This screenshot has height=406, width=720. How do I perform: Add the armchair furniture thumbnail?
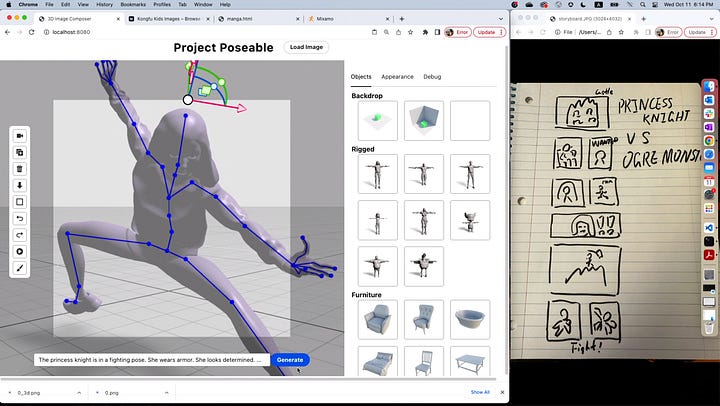pos(377,320)
